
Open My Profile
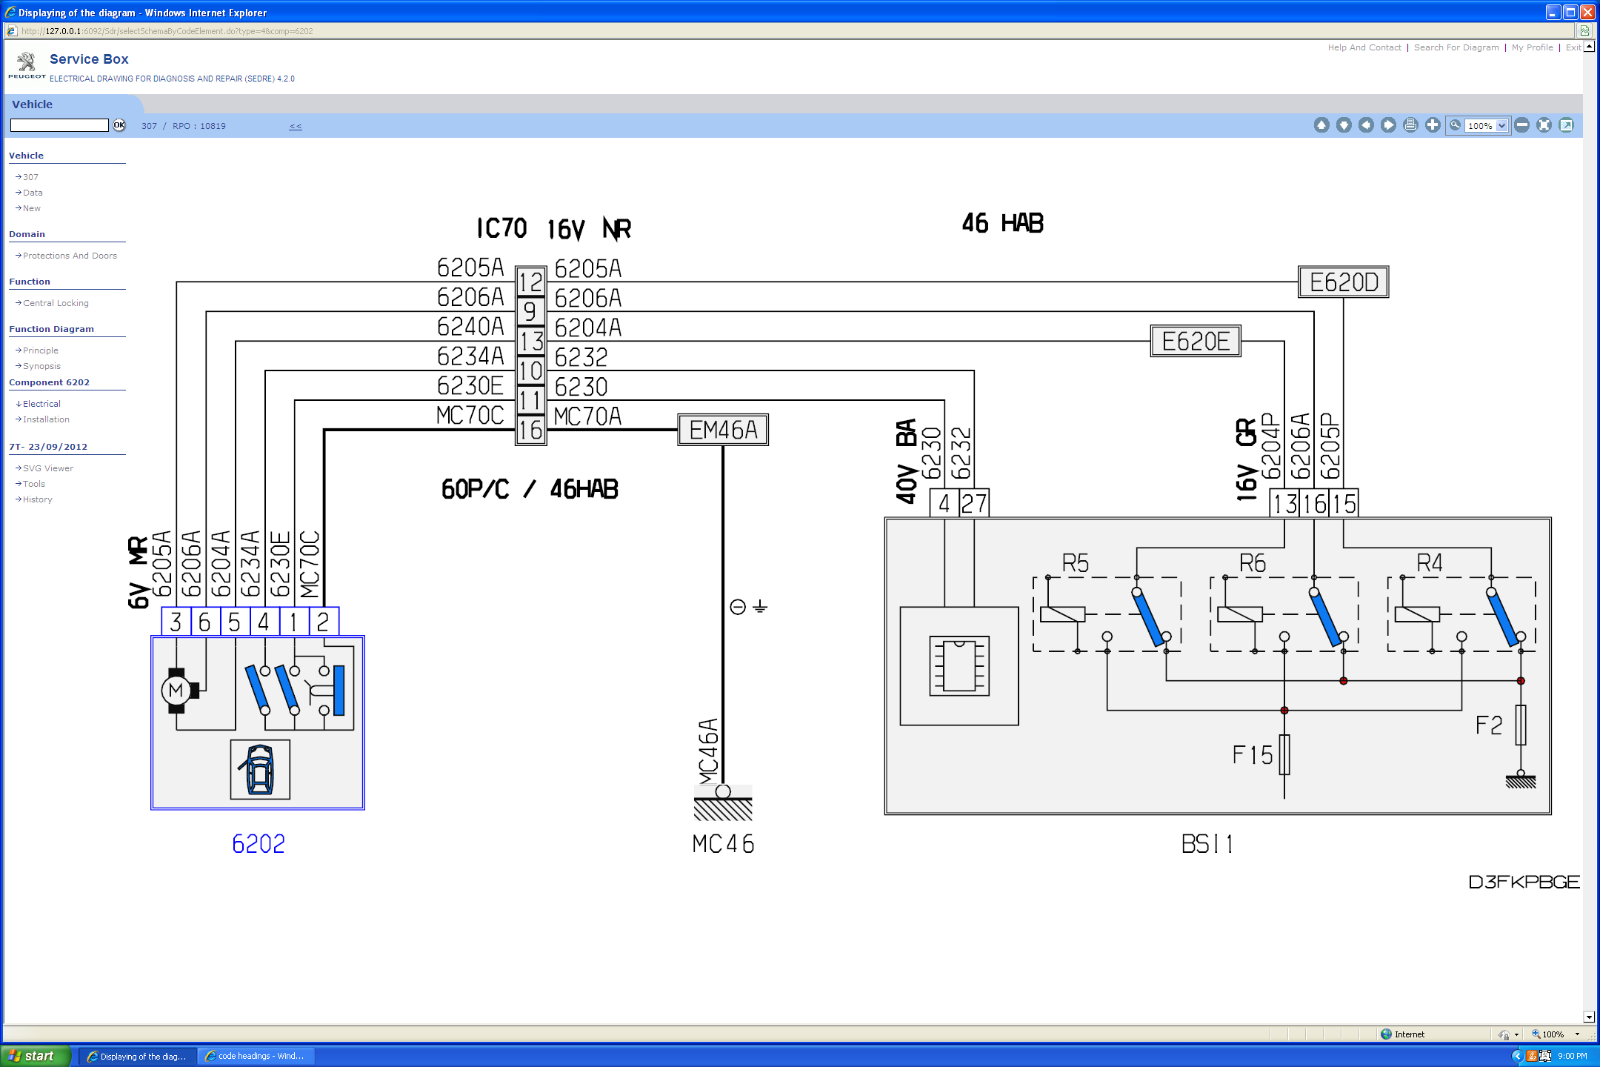click(1532, 48)
